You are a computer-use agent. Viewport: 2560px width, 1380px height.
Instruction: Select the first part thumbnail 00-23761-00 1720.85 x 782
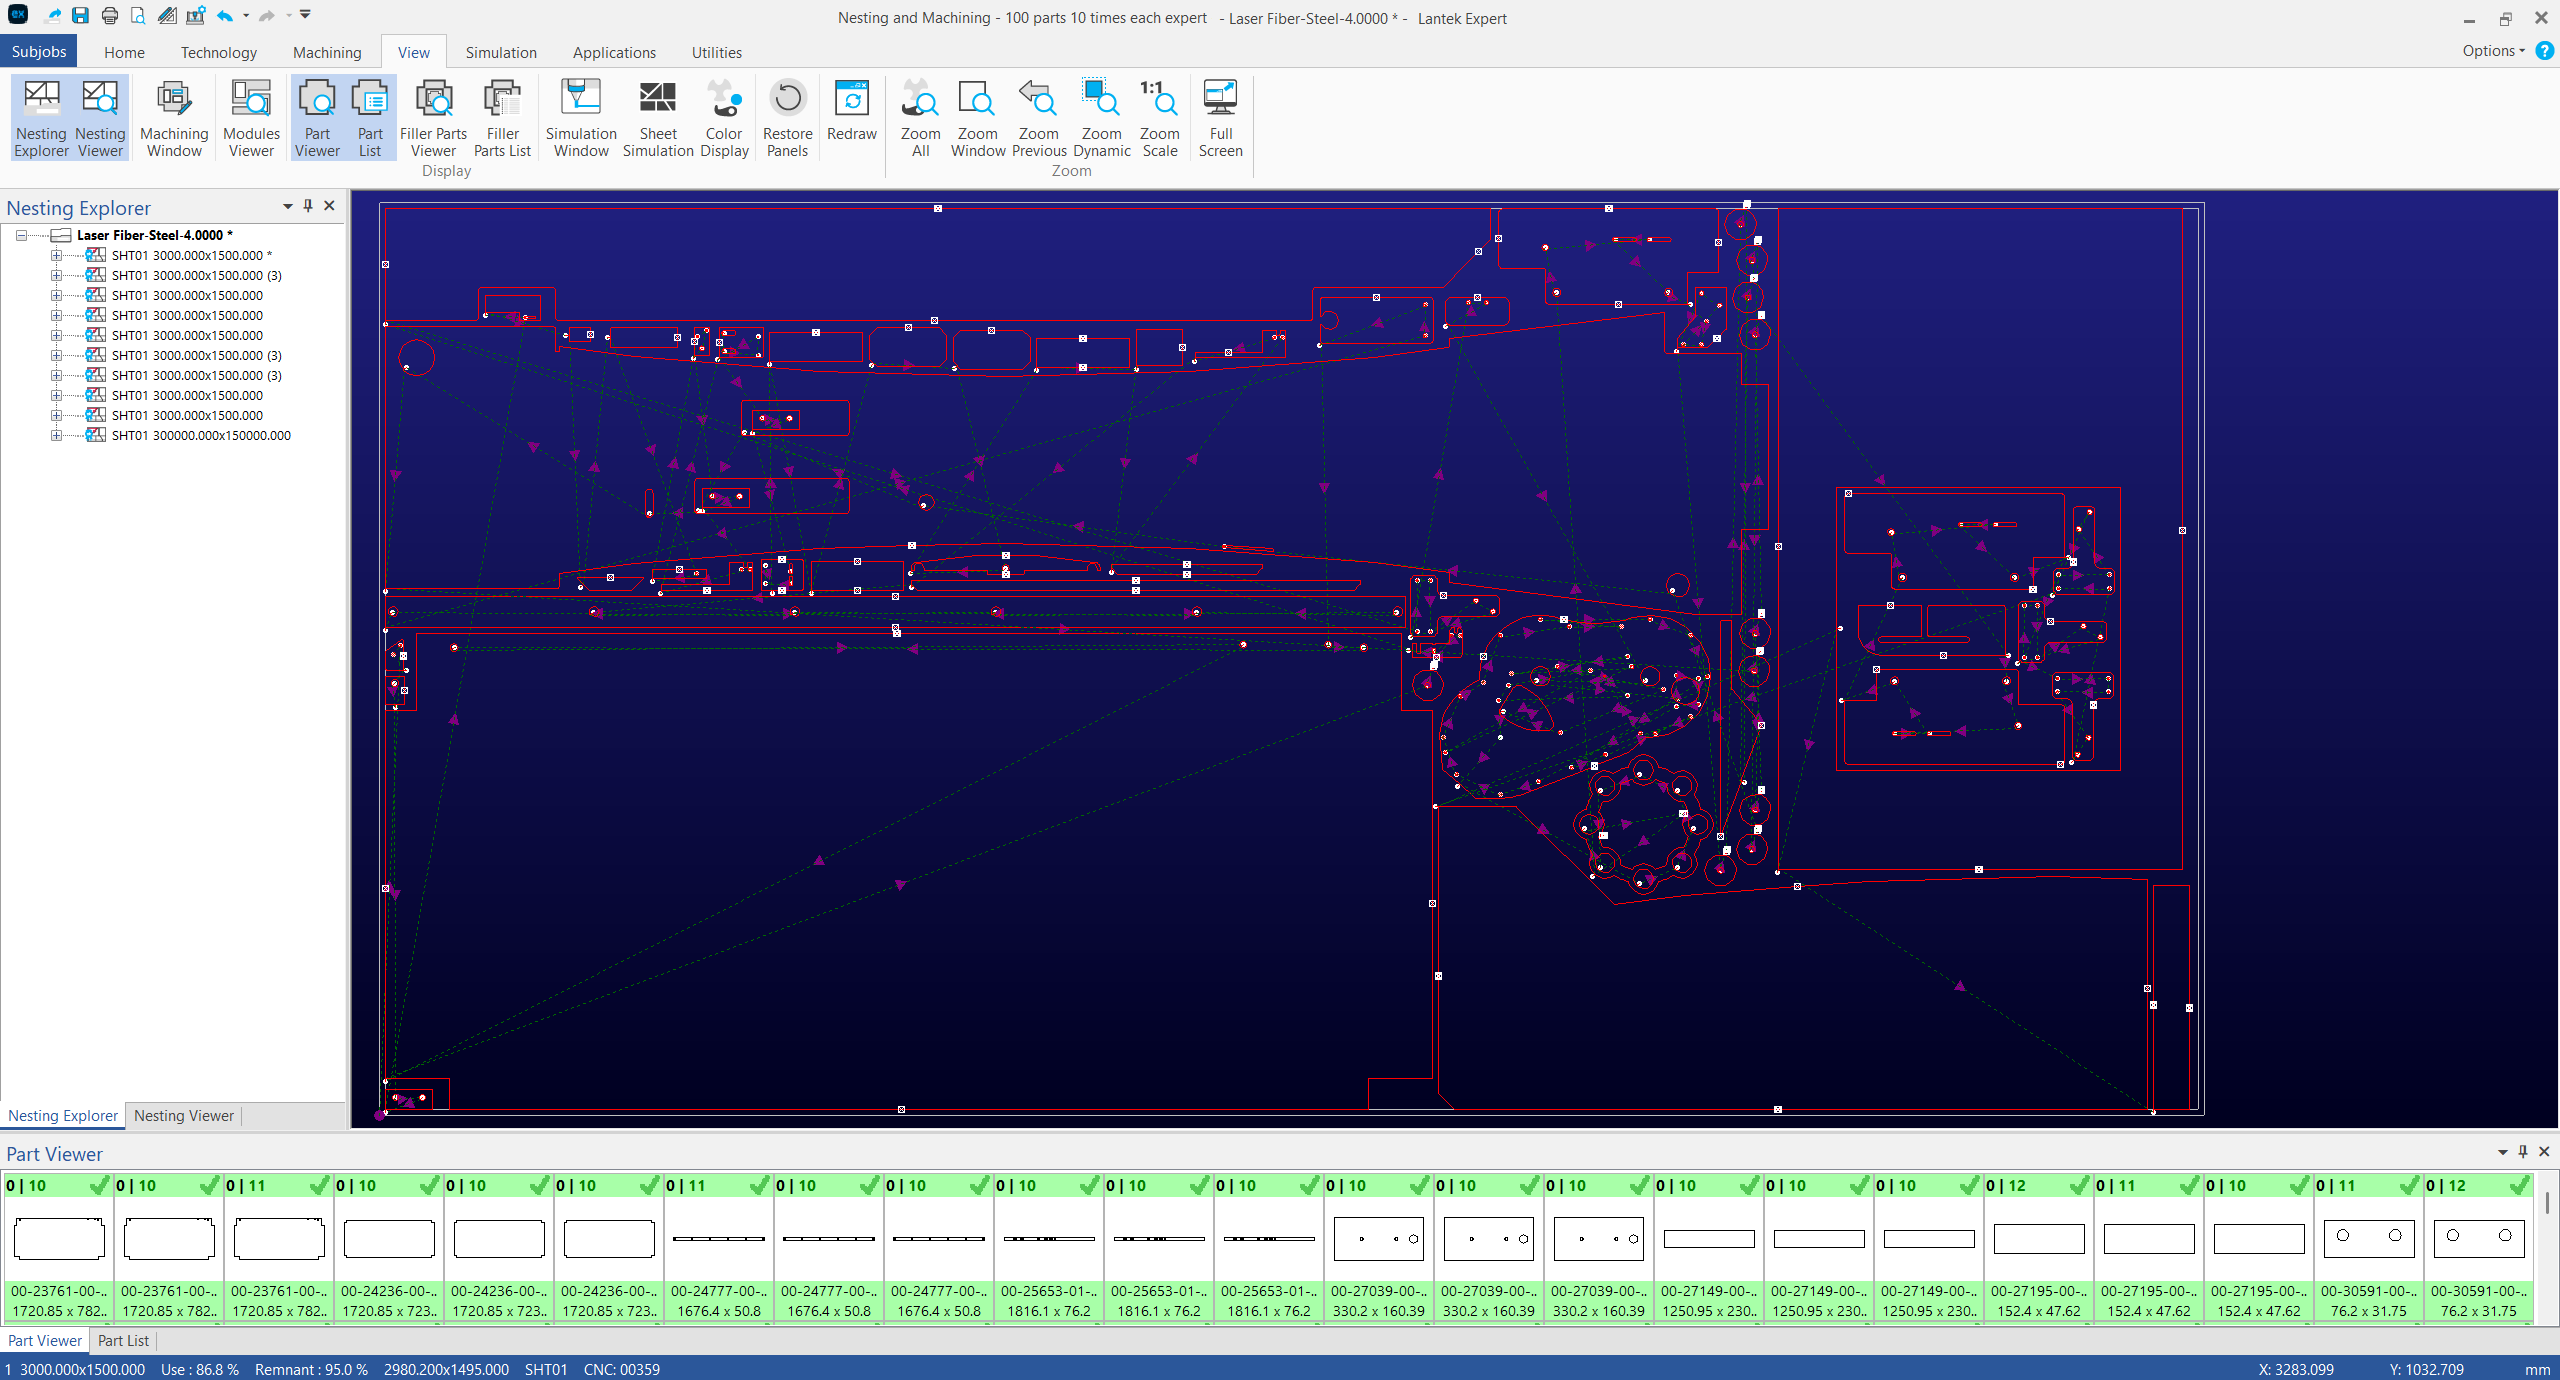59,1248
